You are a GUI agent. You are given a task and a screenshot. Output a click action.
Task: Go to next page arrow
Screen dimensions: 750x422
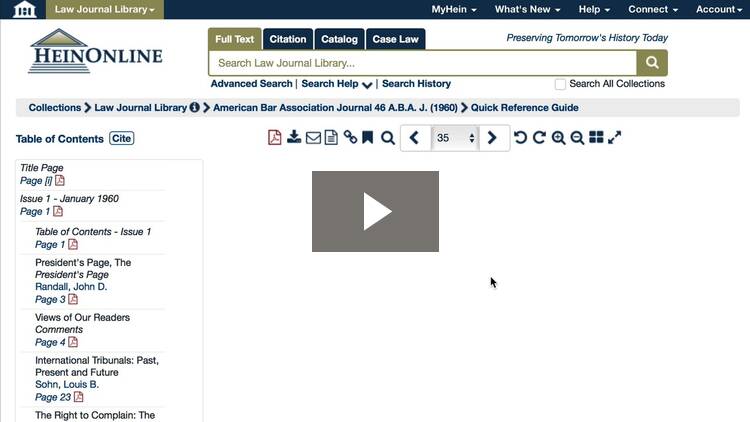click(492, 138)
